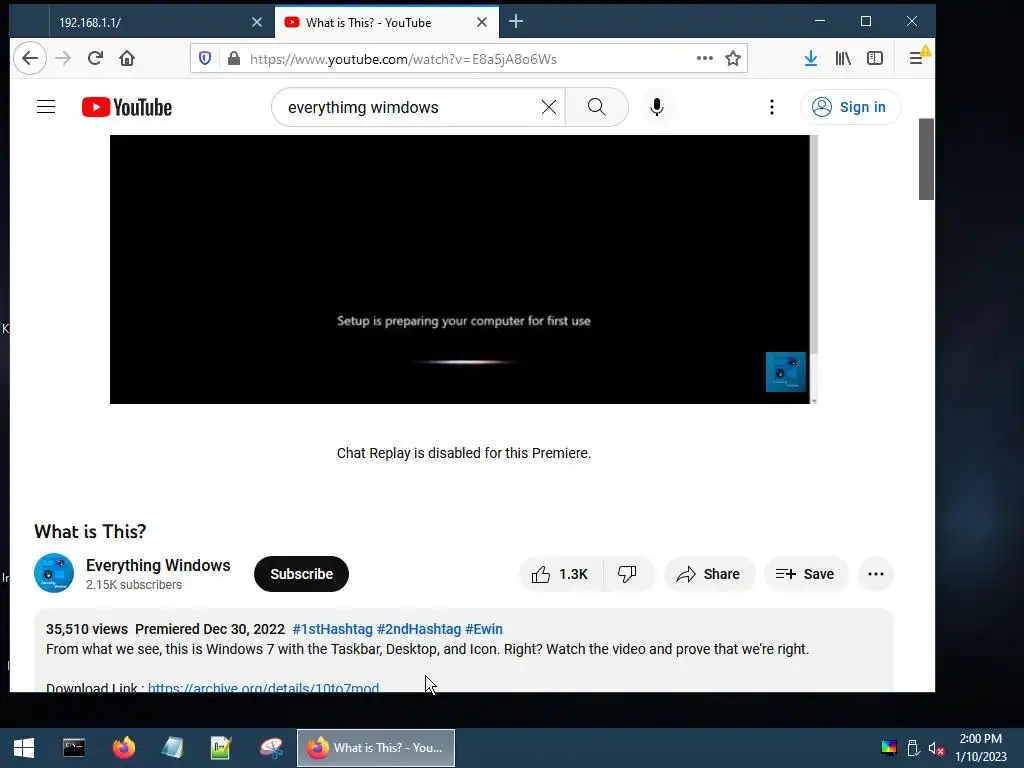Subscribe to Everything Windows
1024x768 pixels.
click(301, 574)
